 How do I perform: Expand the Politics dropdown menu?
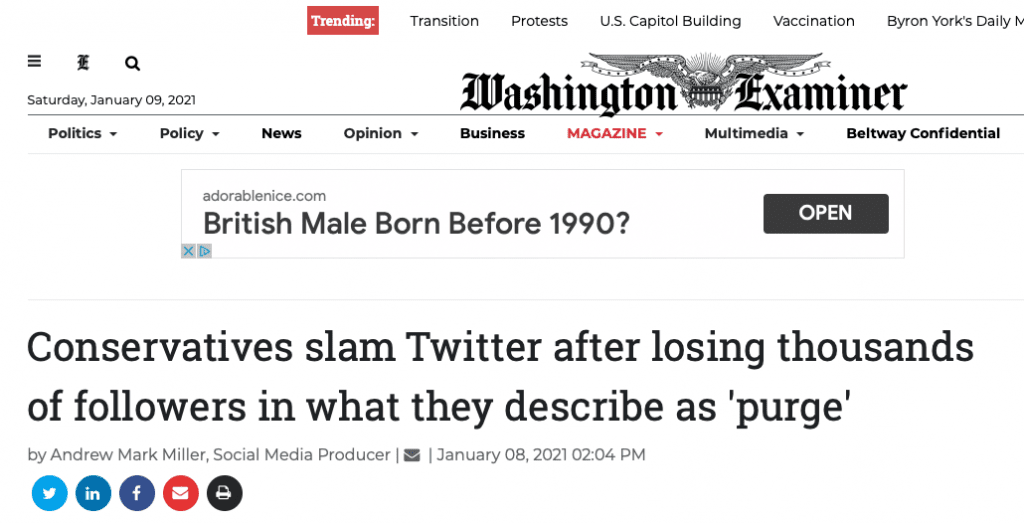(82, 133)
